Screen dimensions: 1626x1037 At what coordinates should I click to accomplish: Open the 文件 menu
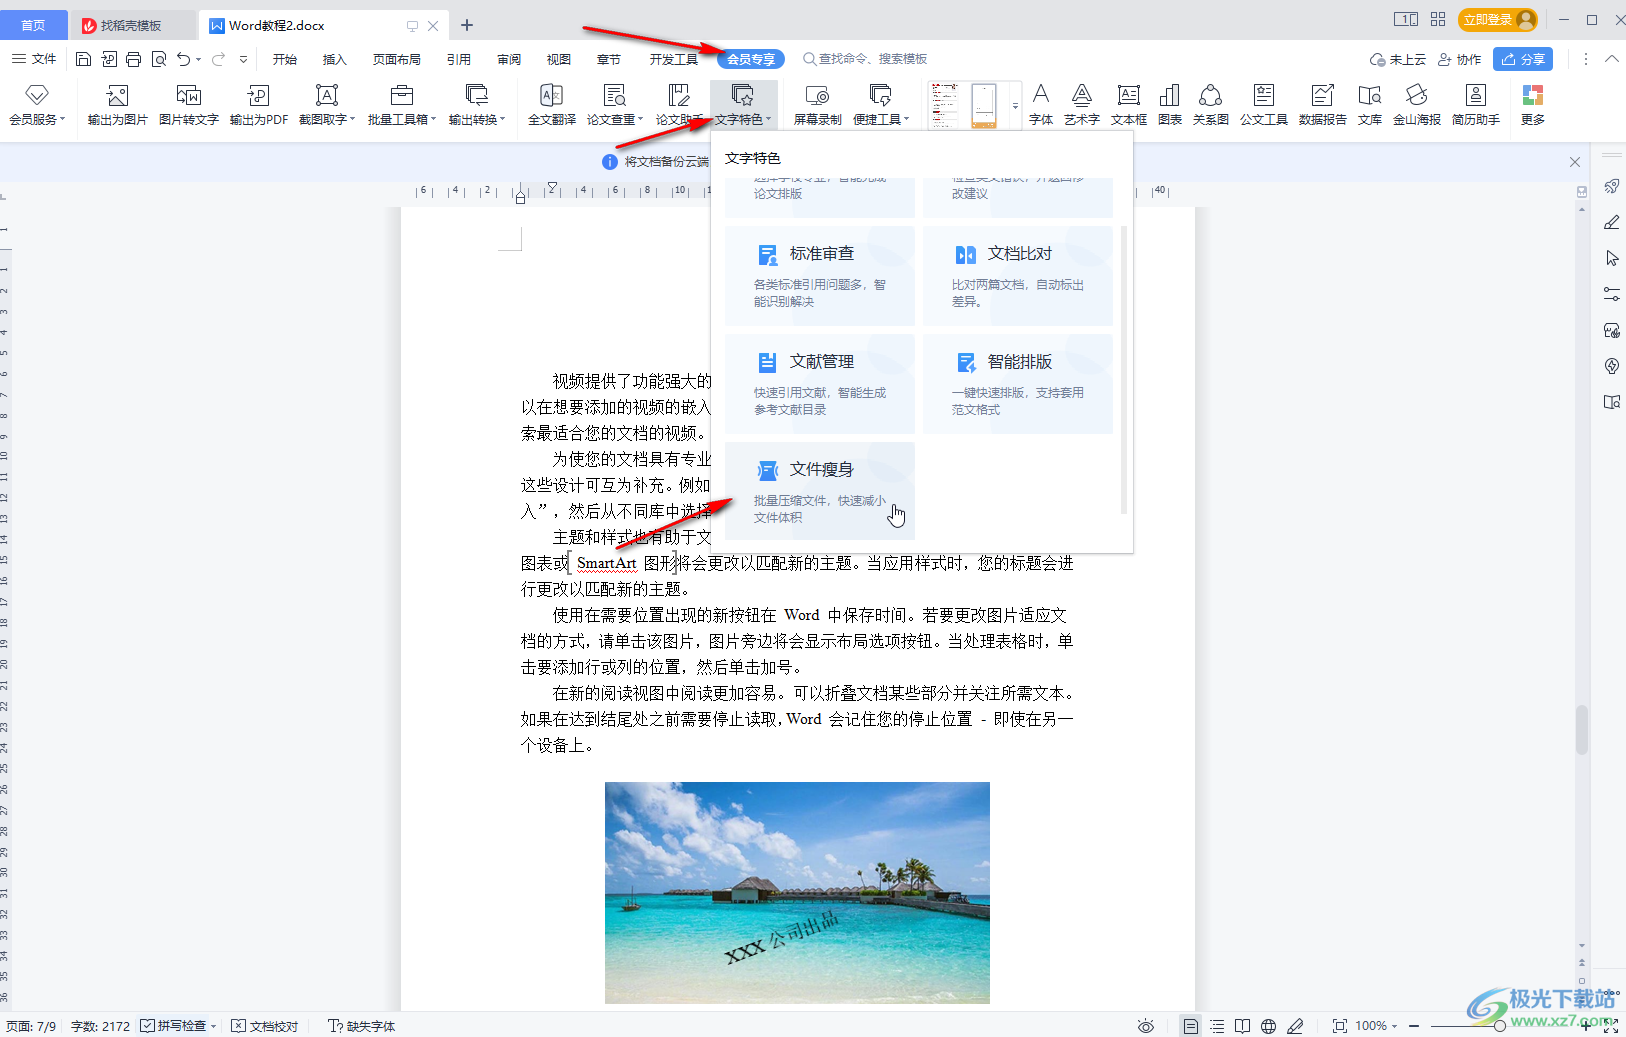34,59
